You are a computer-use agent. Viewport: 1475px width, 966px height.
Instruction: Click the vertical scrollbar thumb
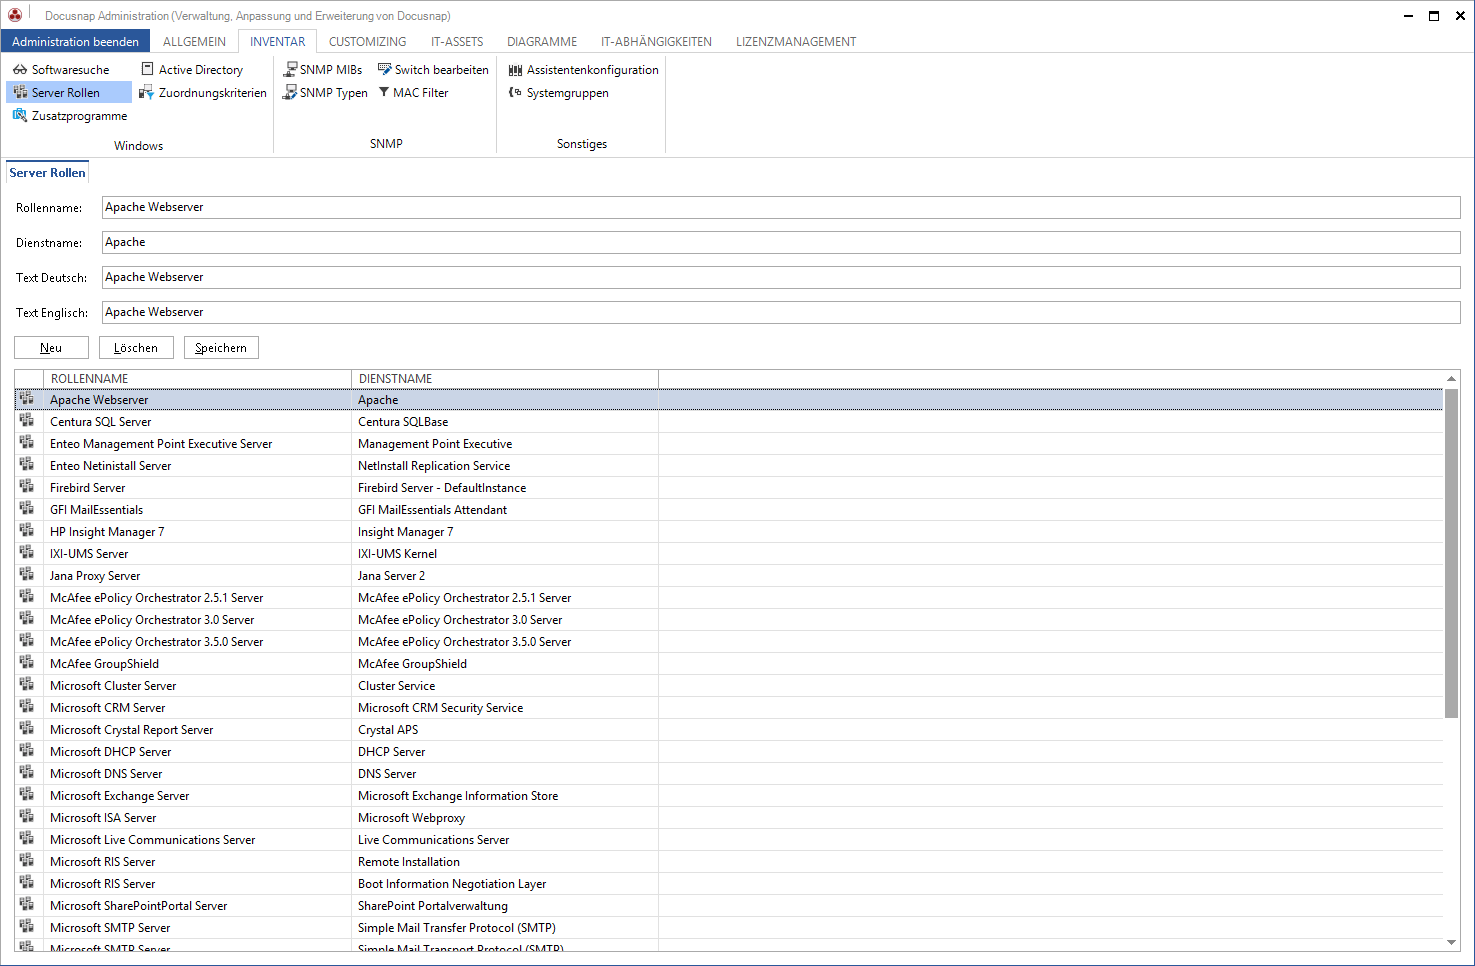point(1451,553)
